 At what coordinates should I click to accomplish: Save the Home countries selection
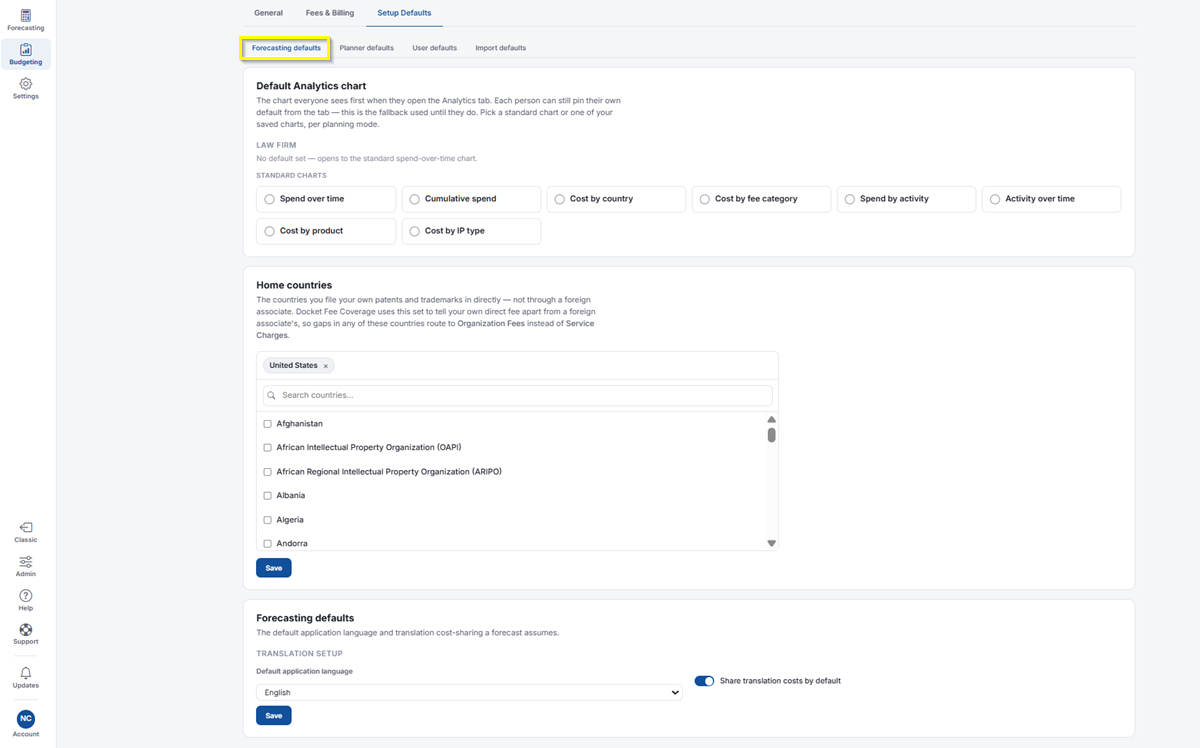pos(274,568)
